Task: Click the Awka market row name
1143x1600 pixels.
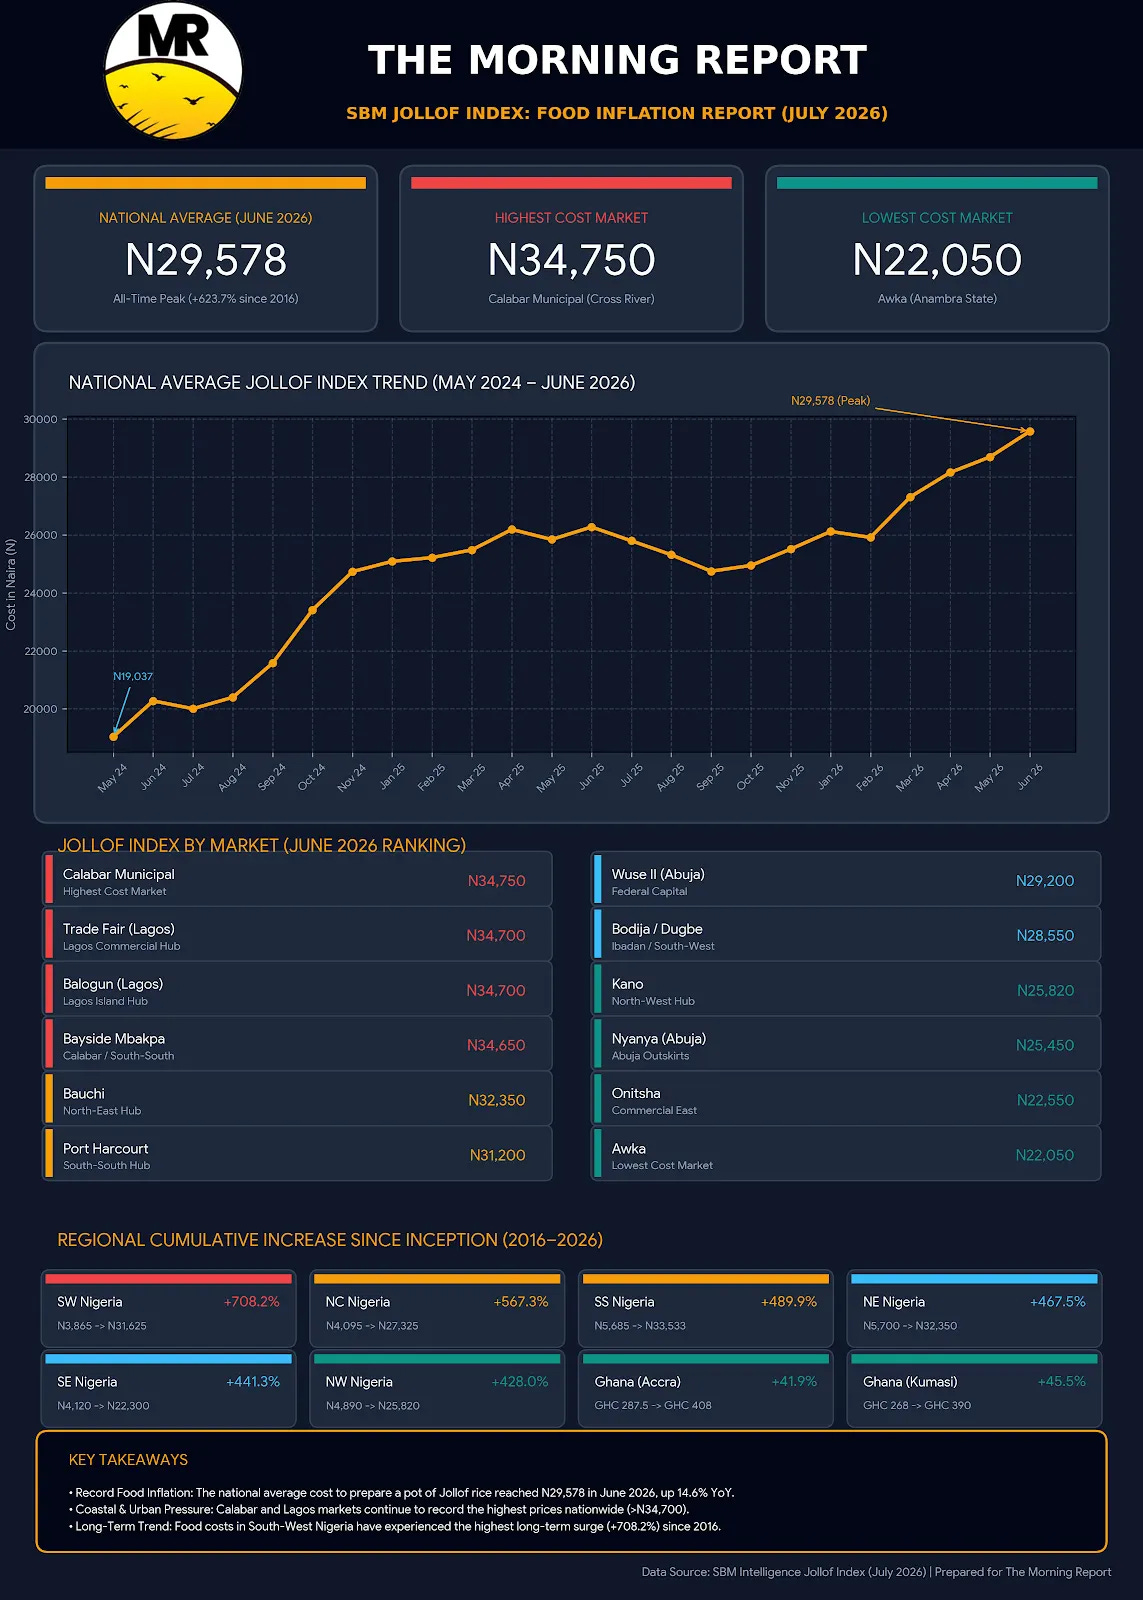Action: 629,1149
